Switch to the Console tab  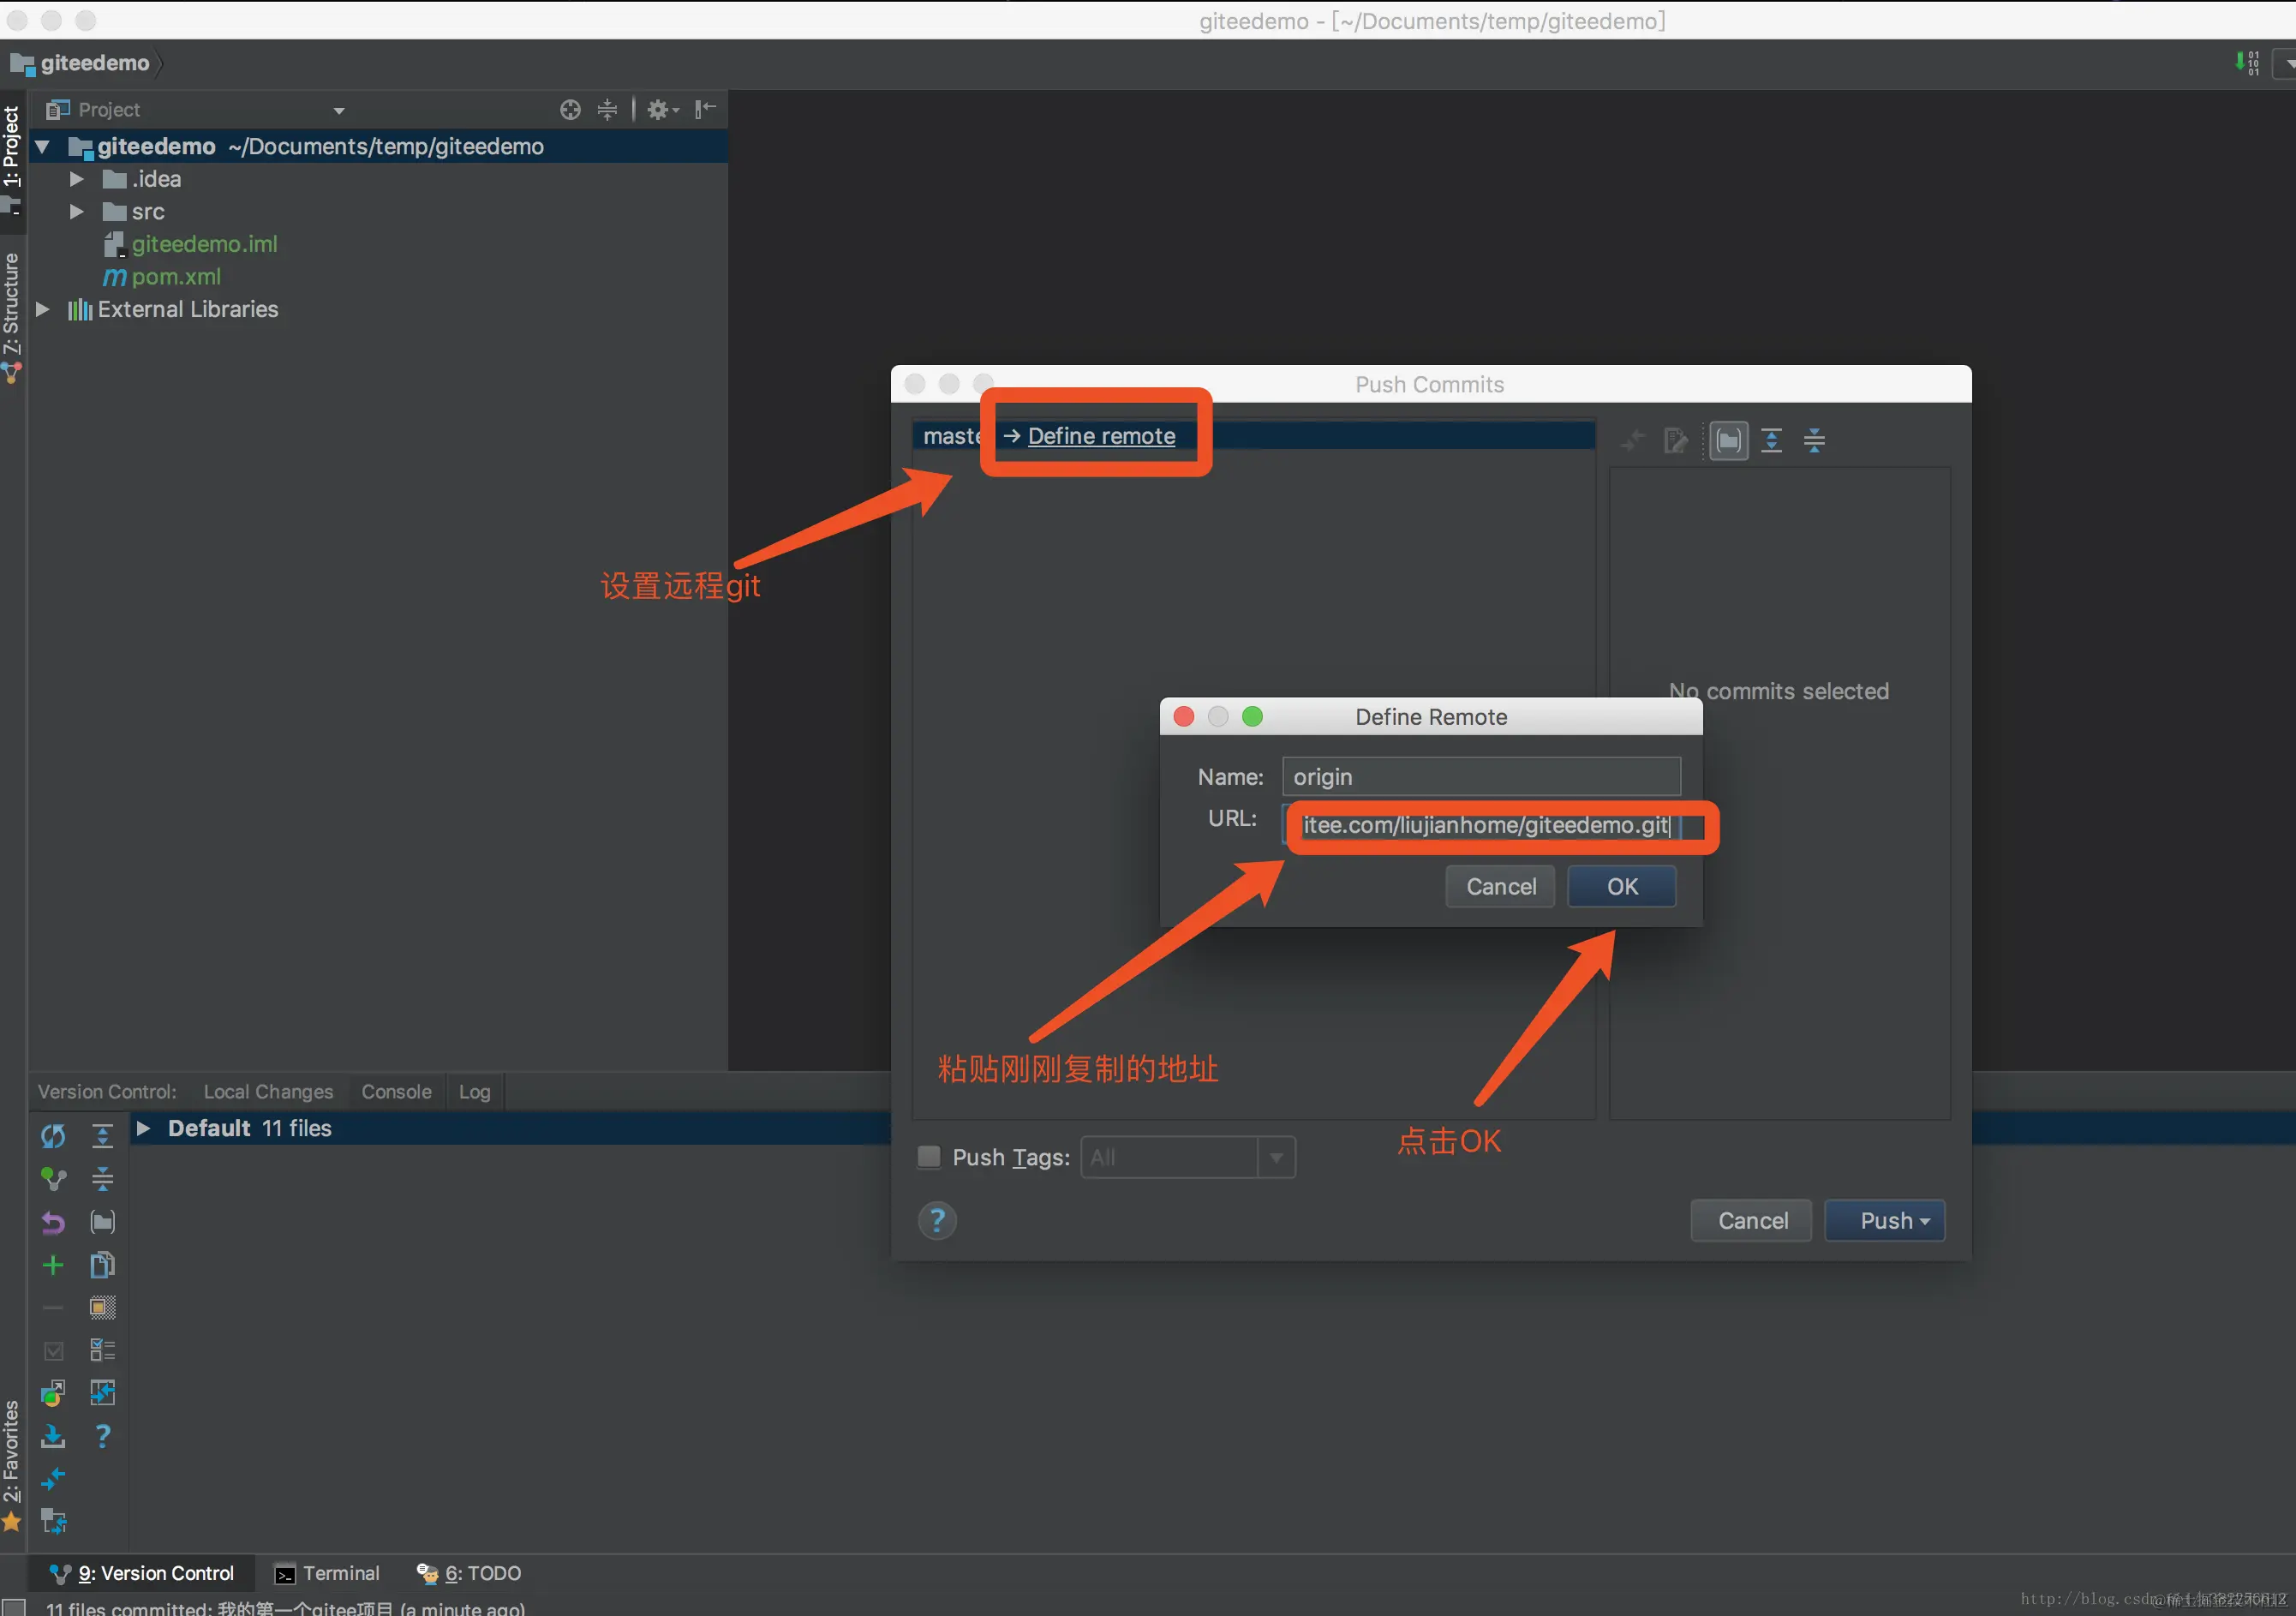(396, 1092)
